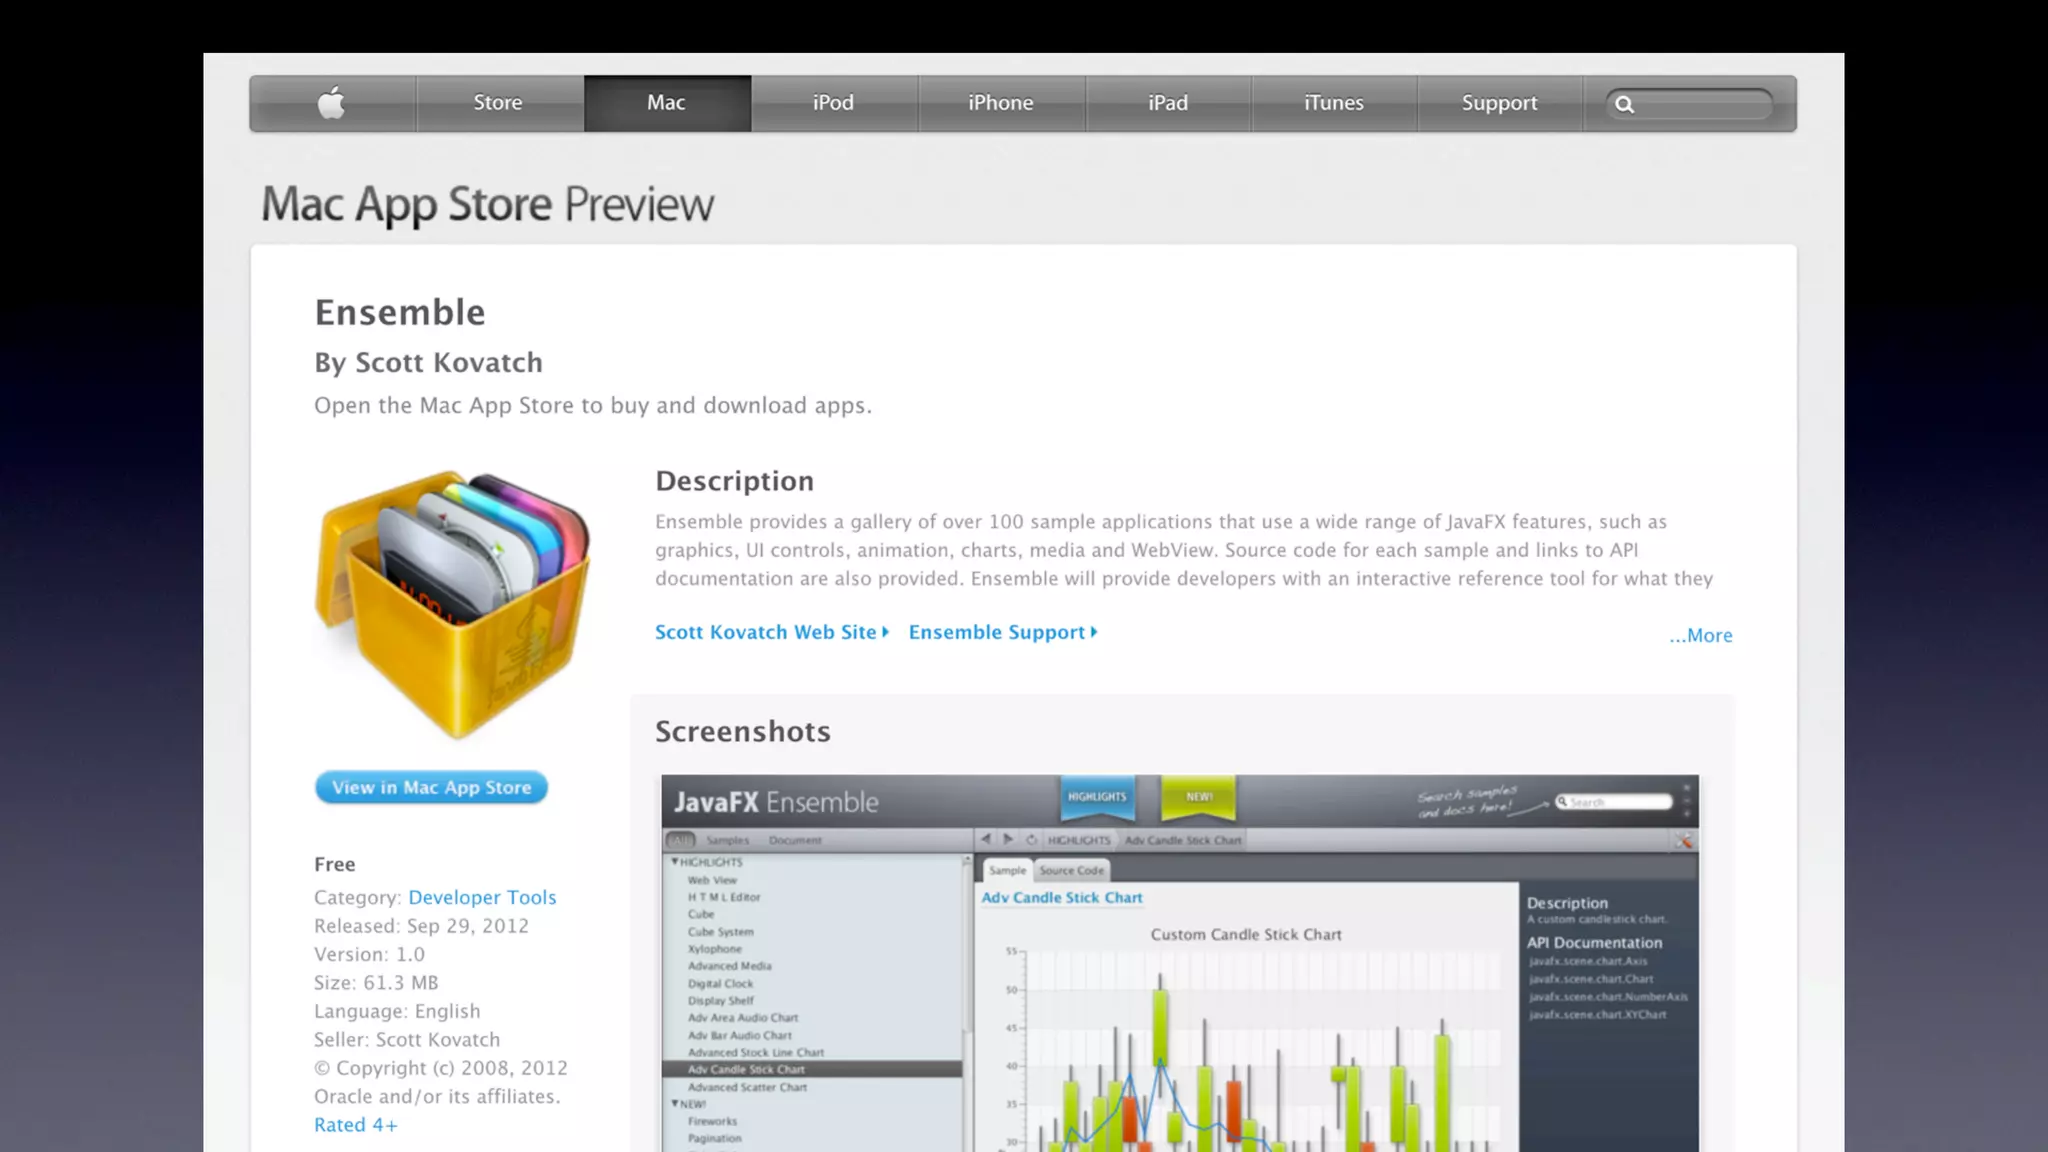Select Digital Clock in the samples tree
The image size is (2048, 1152).
(720, 983)
